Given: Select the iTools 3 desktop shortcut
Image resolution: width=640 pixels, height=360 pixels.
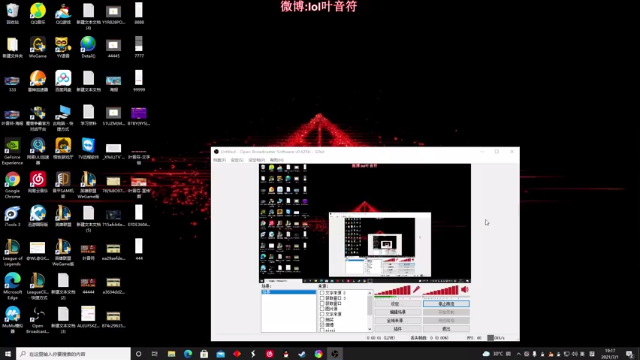Looking at the screenshot, I should click(x=12, y=216).
